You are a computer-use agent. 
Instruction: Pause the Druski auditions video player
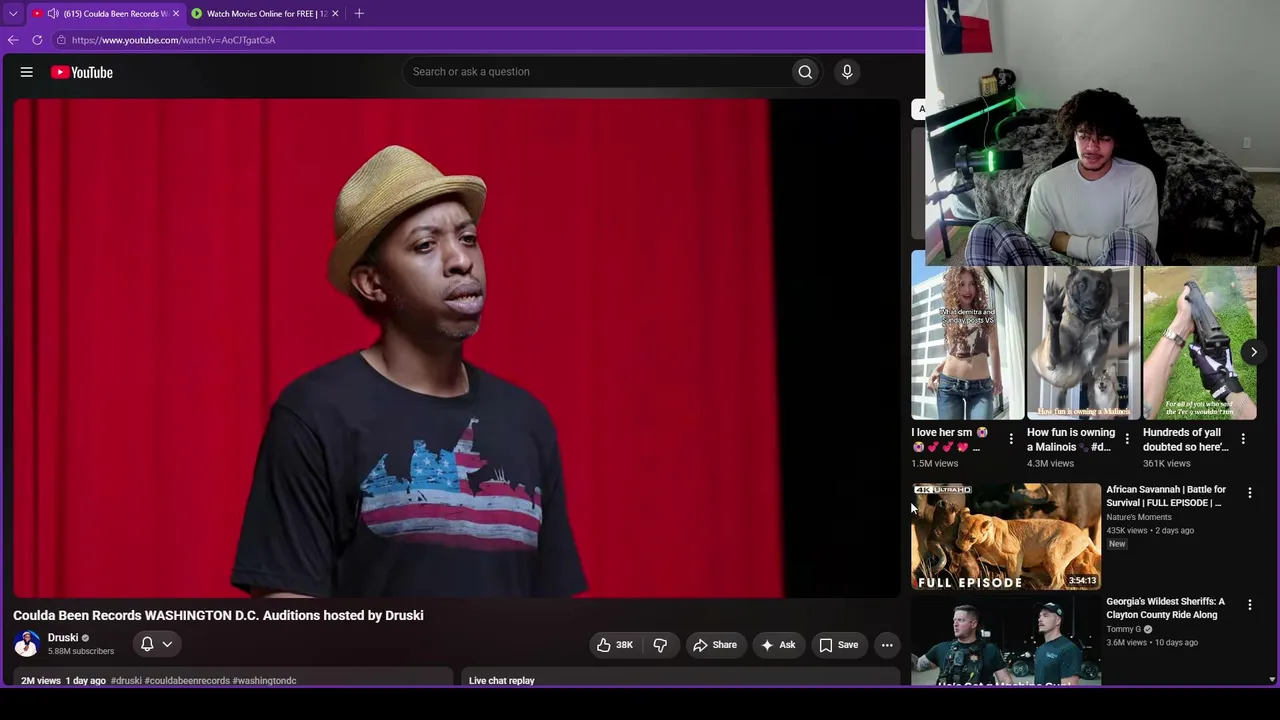coord(456,347)
